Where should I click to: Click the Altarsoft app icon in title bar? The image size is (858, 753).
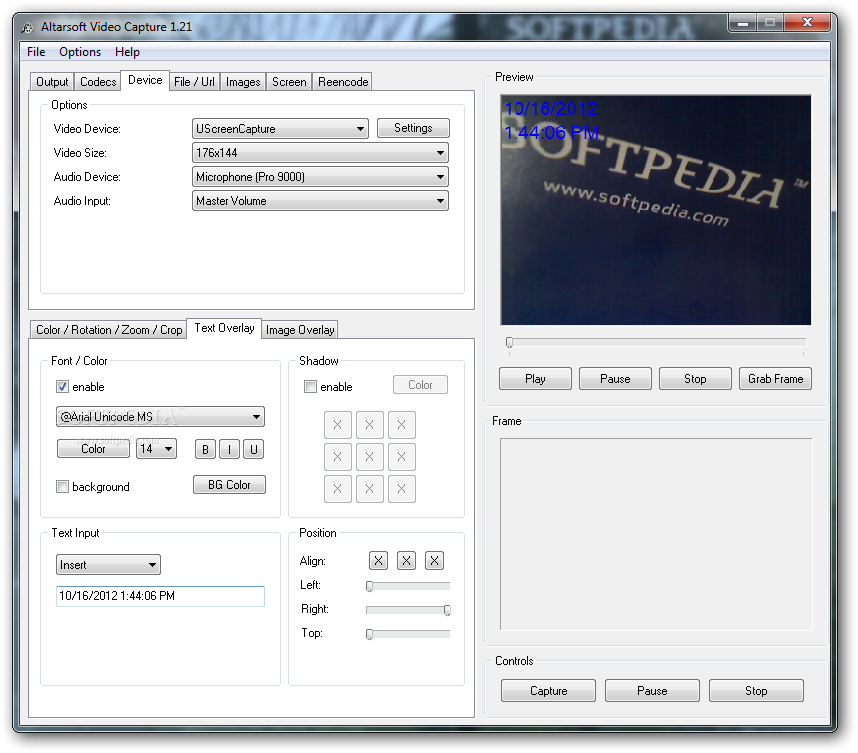[27, 27]
